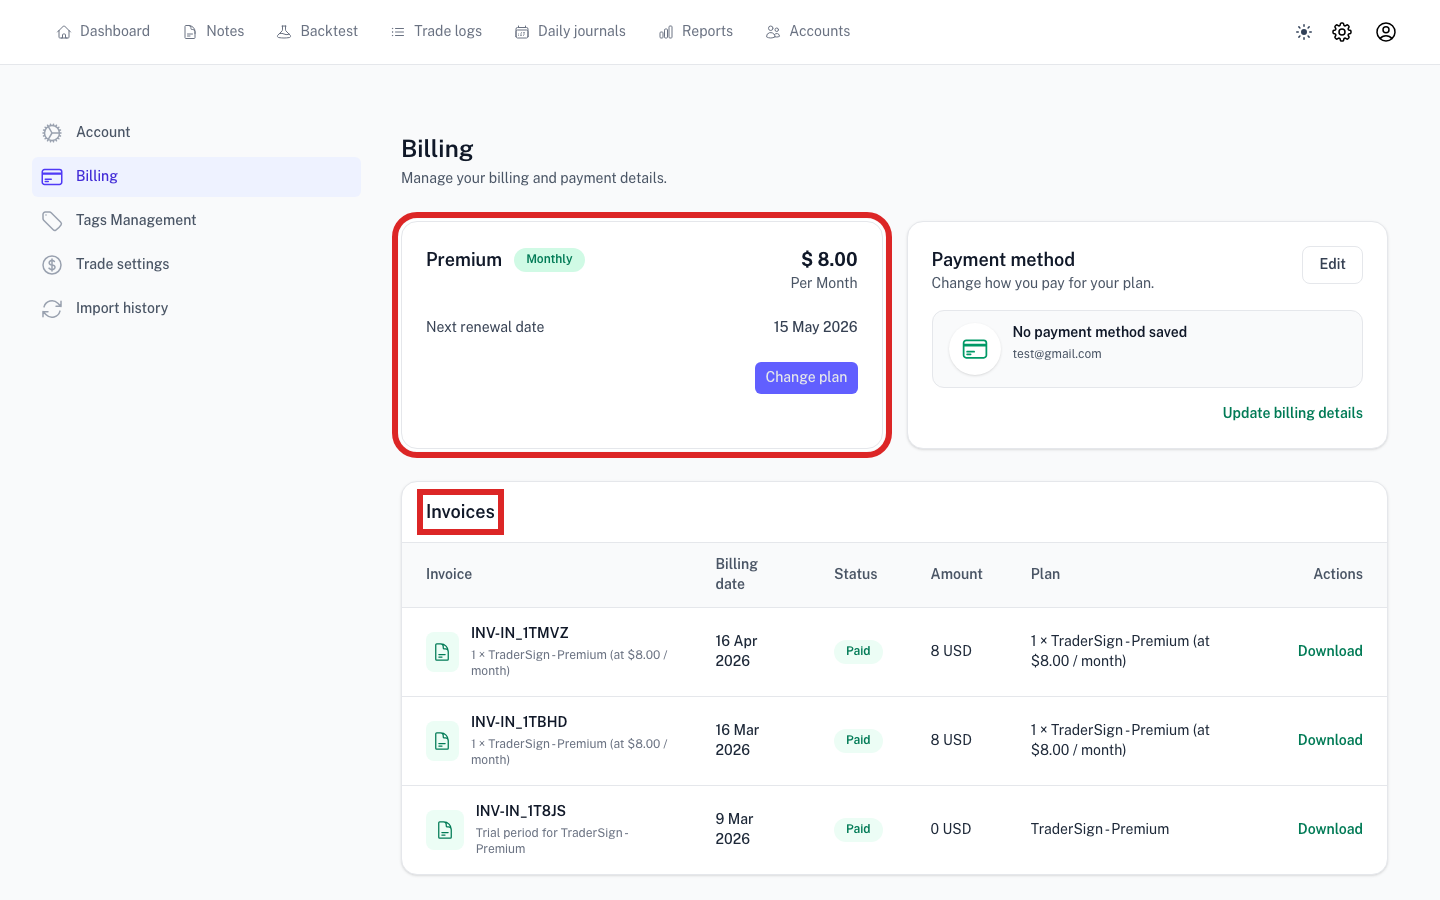Toggle the light/dark theme sun icon
The height and width of the screenshot is (900, 1440).
(x=1304, y=31)
